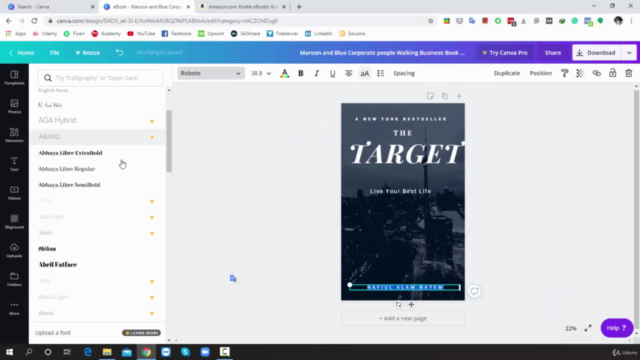Click the undo arrow icon
The height and width of the screenshot is (360, 640).
coord(119,52)
